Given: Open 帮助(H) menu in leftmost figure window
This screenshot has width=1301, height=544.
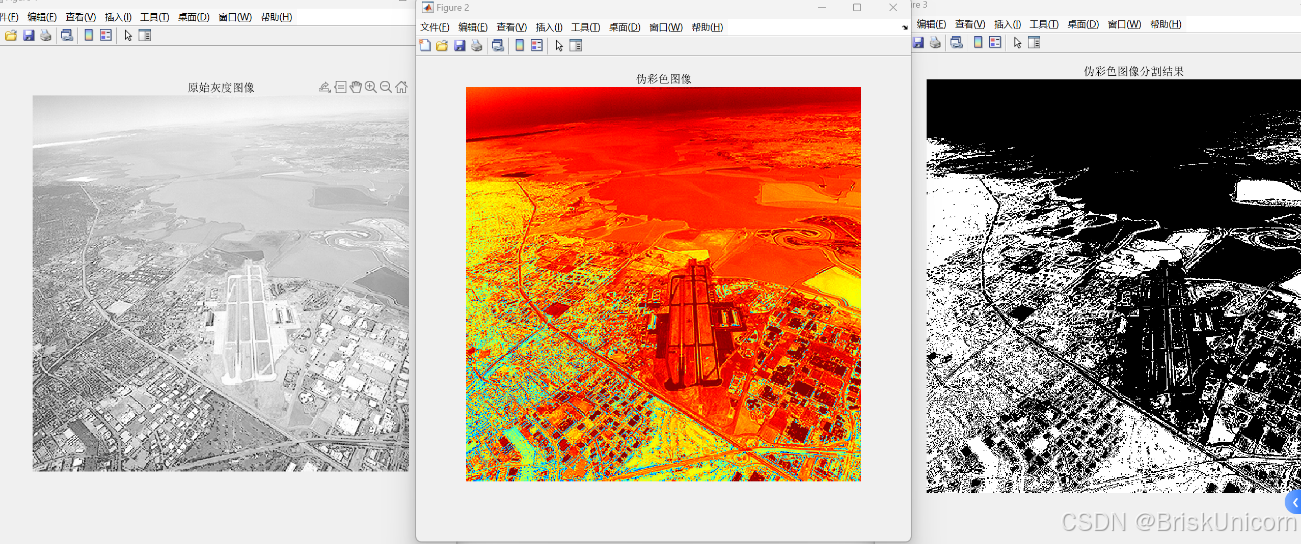Looking at the screenshot, I should tap(276, 17).
